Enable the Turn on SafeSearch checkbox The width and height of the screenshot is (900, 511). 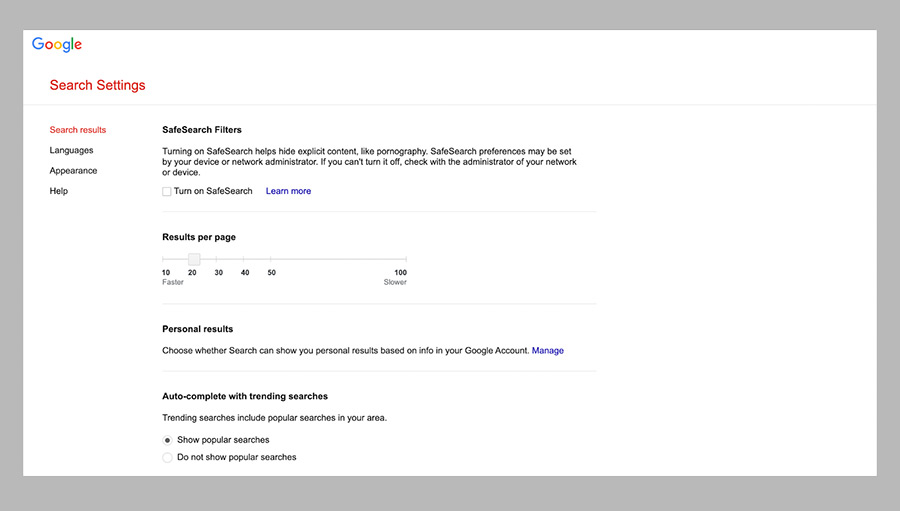point(167,191)
